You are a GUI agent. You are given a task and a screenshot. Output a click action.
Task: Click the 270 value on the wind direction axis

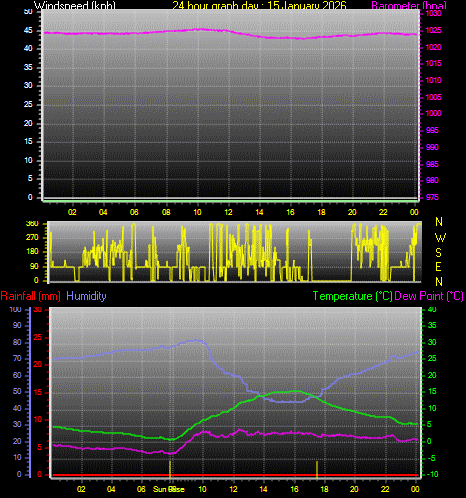click(x=32, y=238)
